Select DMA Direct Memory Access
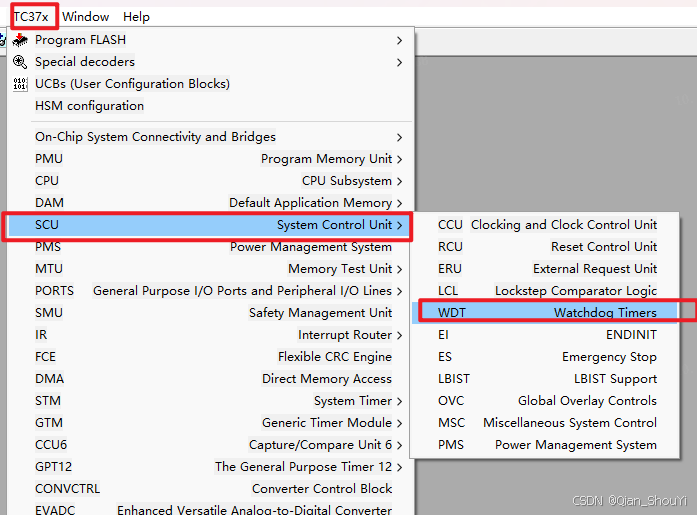The image size is (697, 515). [211, 379]
